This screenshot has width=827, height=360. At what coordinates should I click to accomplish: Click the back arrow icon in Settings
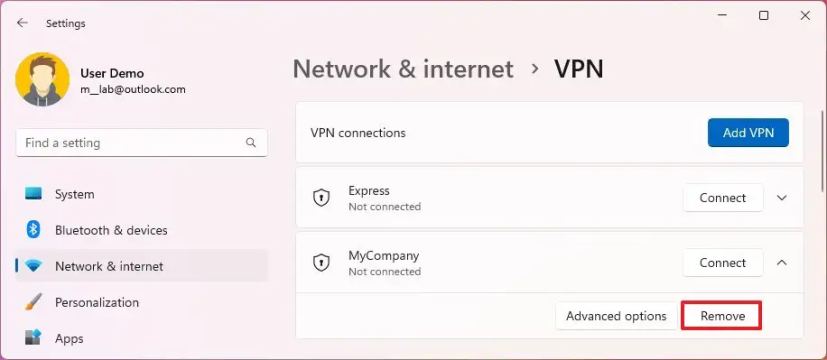click(22, 23)
